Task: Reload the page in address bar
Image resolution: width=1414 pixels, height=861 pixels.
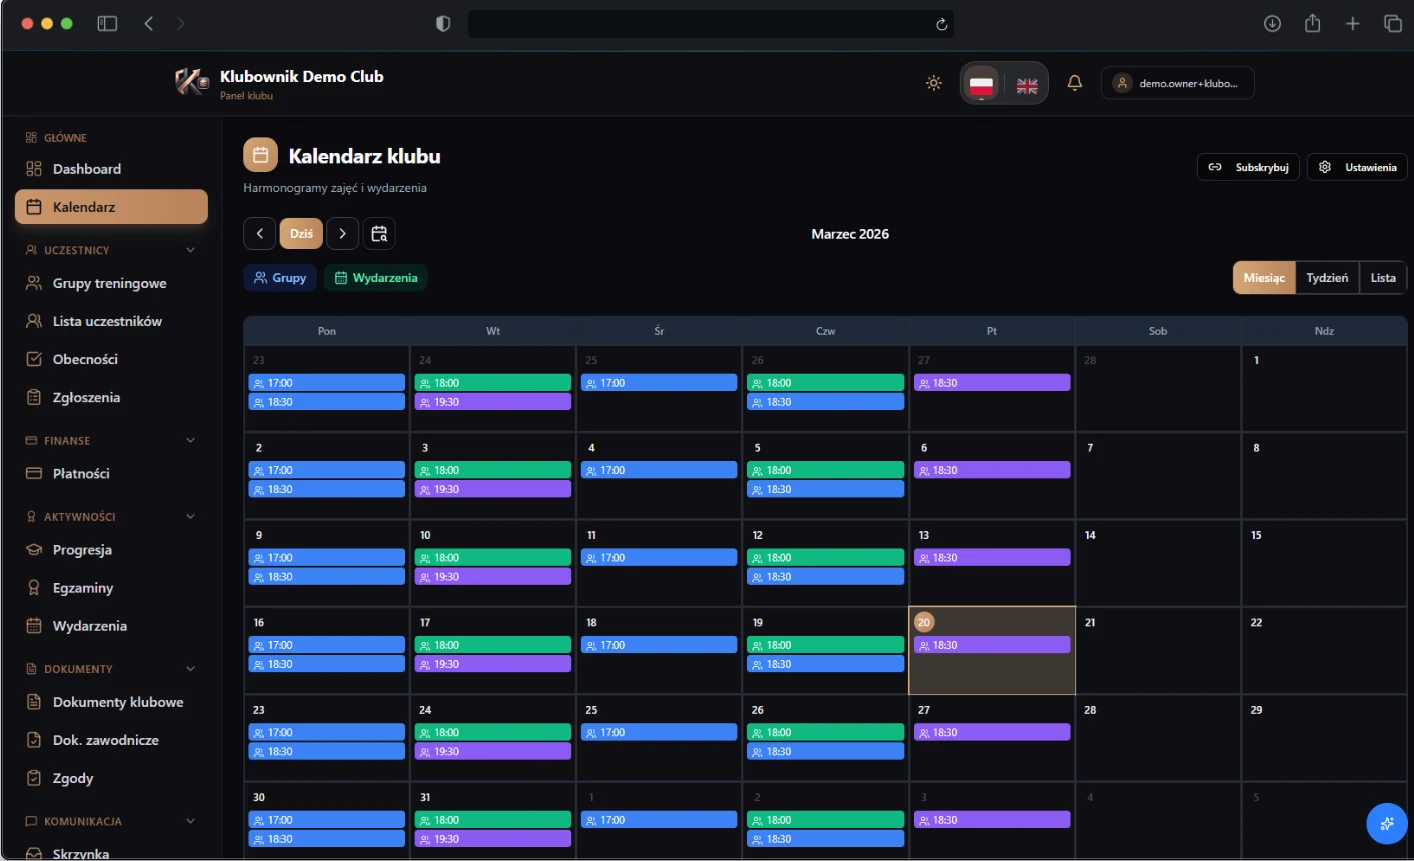Action: pyautogui.click(x=941, y=24)
